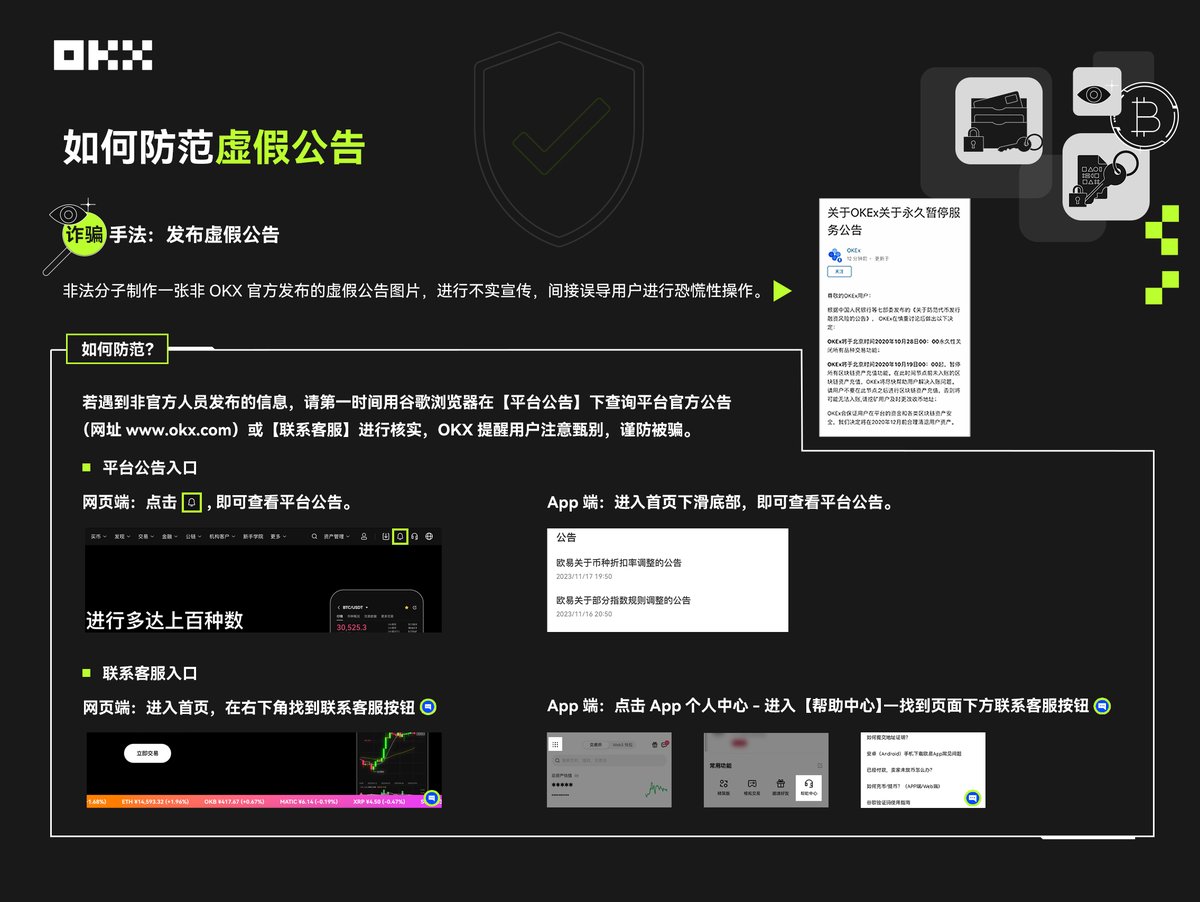Click 如何防范? section label

tap(117, 350)
